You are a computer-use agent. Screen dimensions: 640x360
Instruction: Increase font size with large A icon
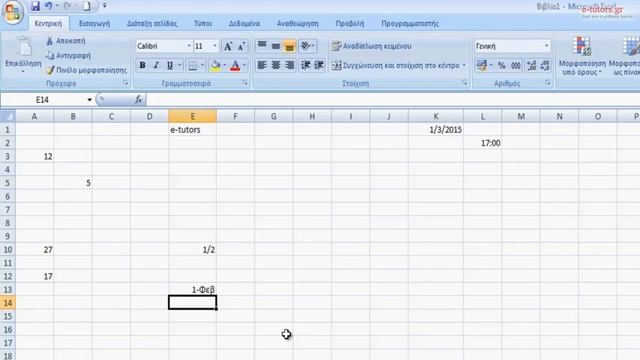point(228,47)
